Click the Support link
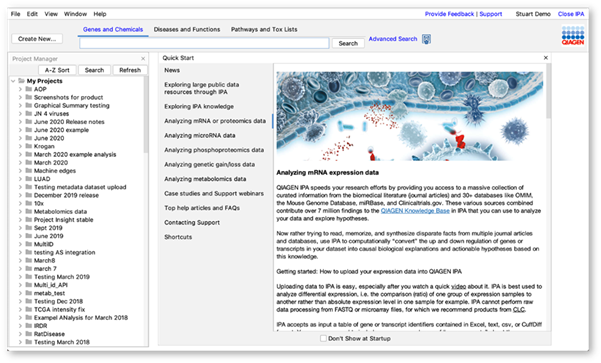601x363 pixels. coord(491,14)
